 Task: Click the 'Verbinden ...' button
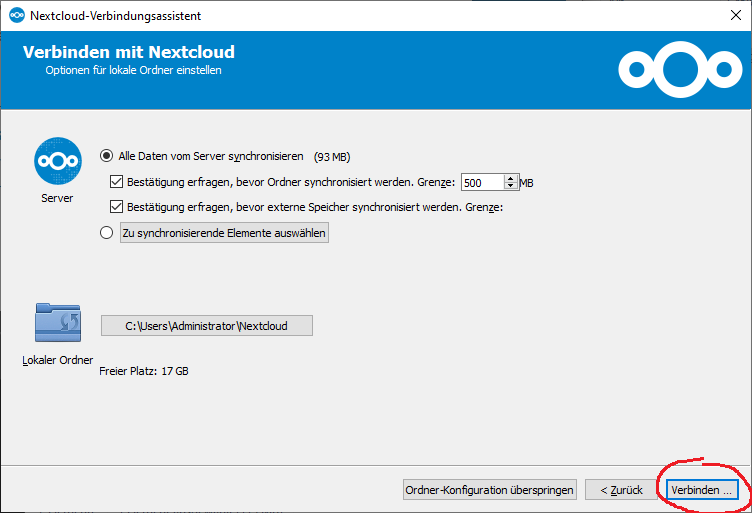pyautogui.click(x=702, y=490)
